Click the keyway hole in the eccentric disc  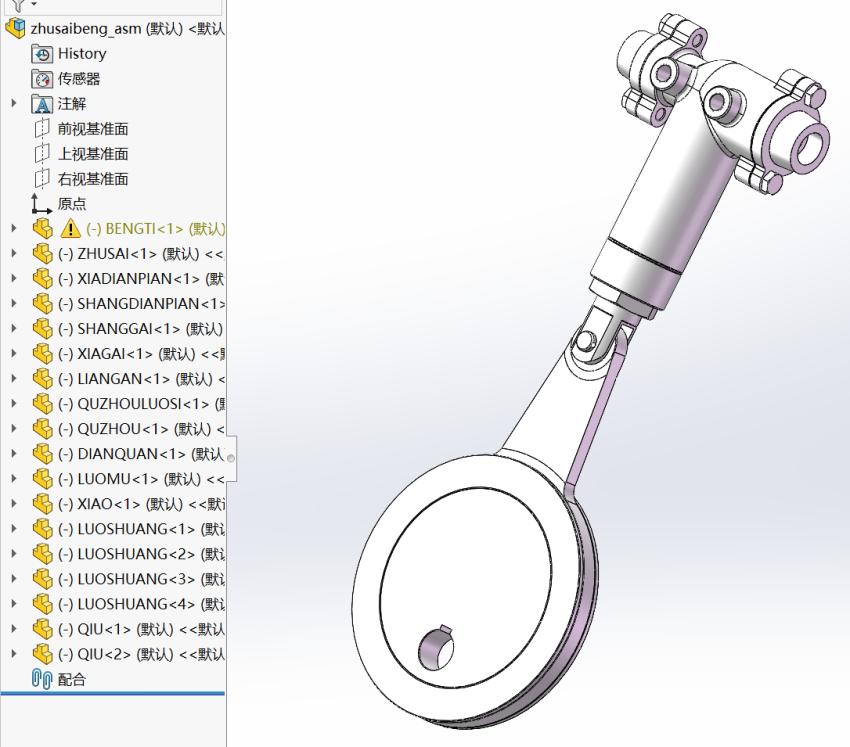(437, 648)
